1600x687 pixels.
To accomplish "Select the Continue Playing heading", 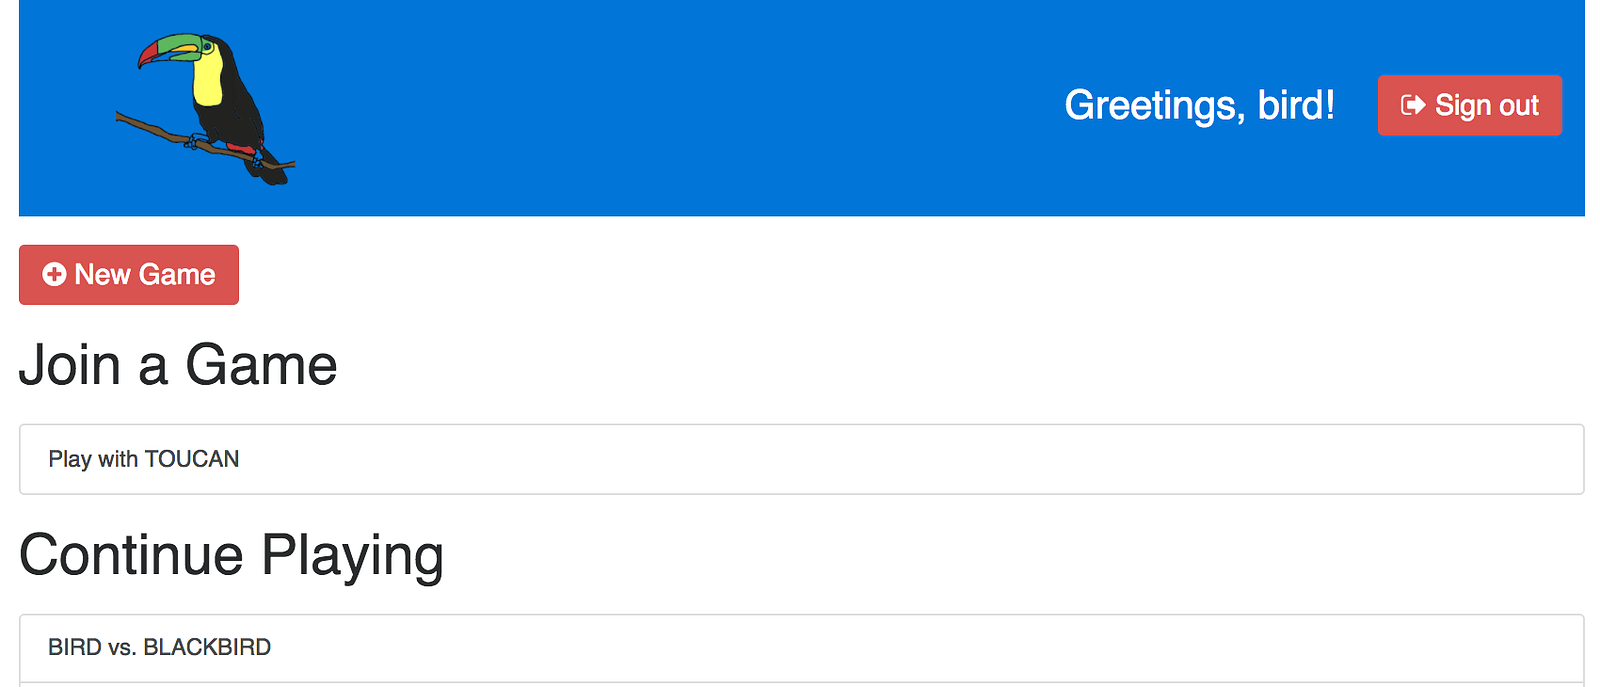I will tap(231, 555).
